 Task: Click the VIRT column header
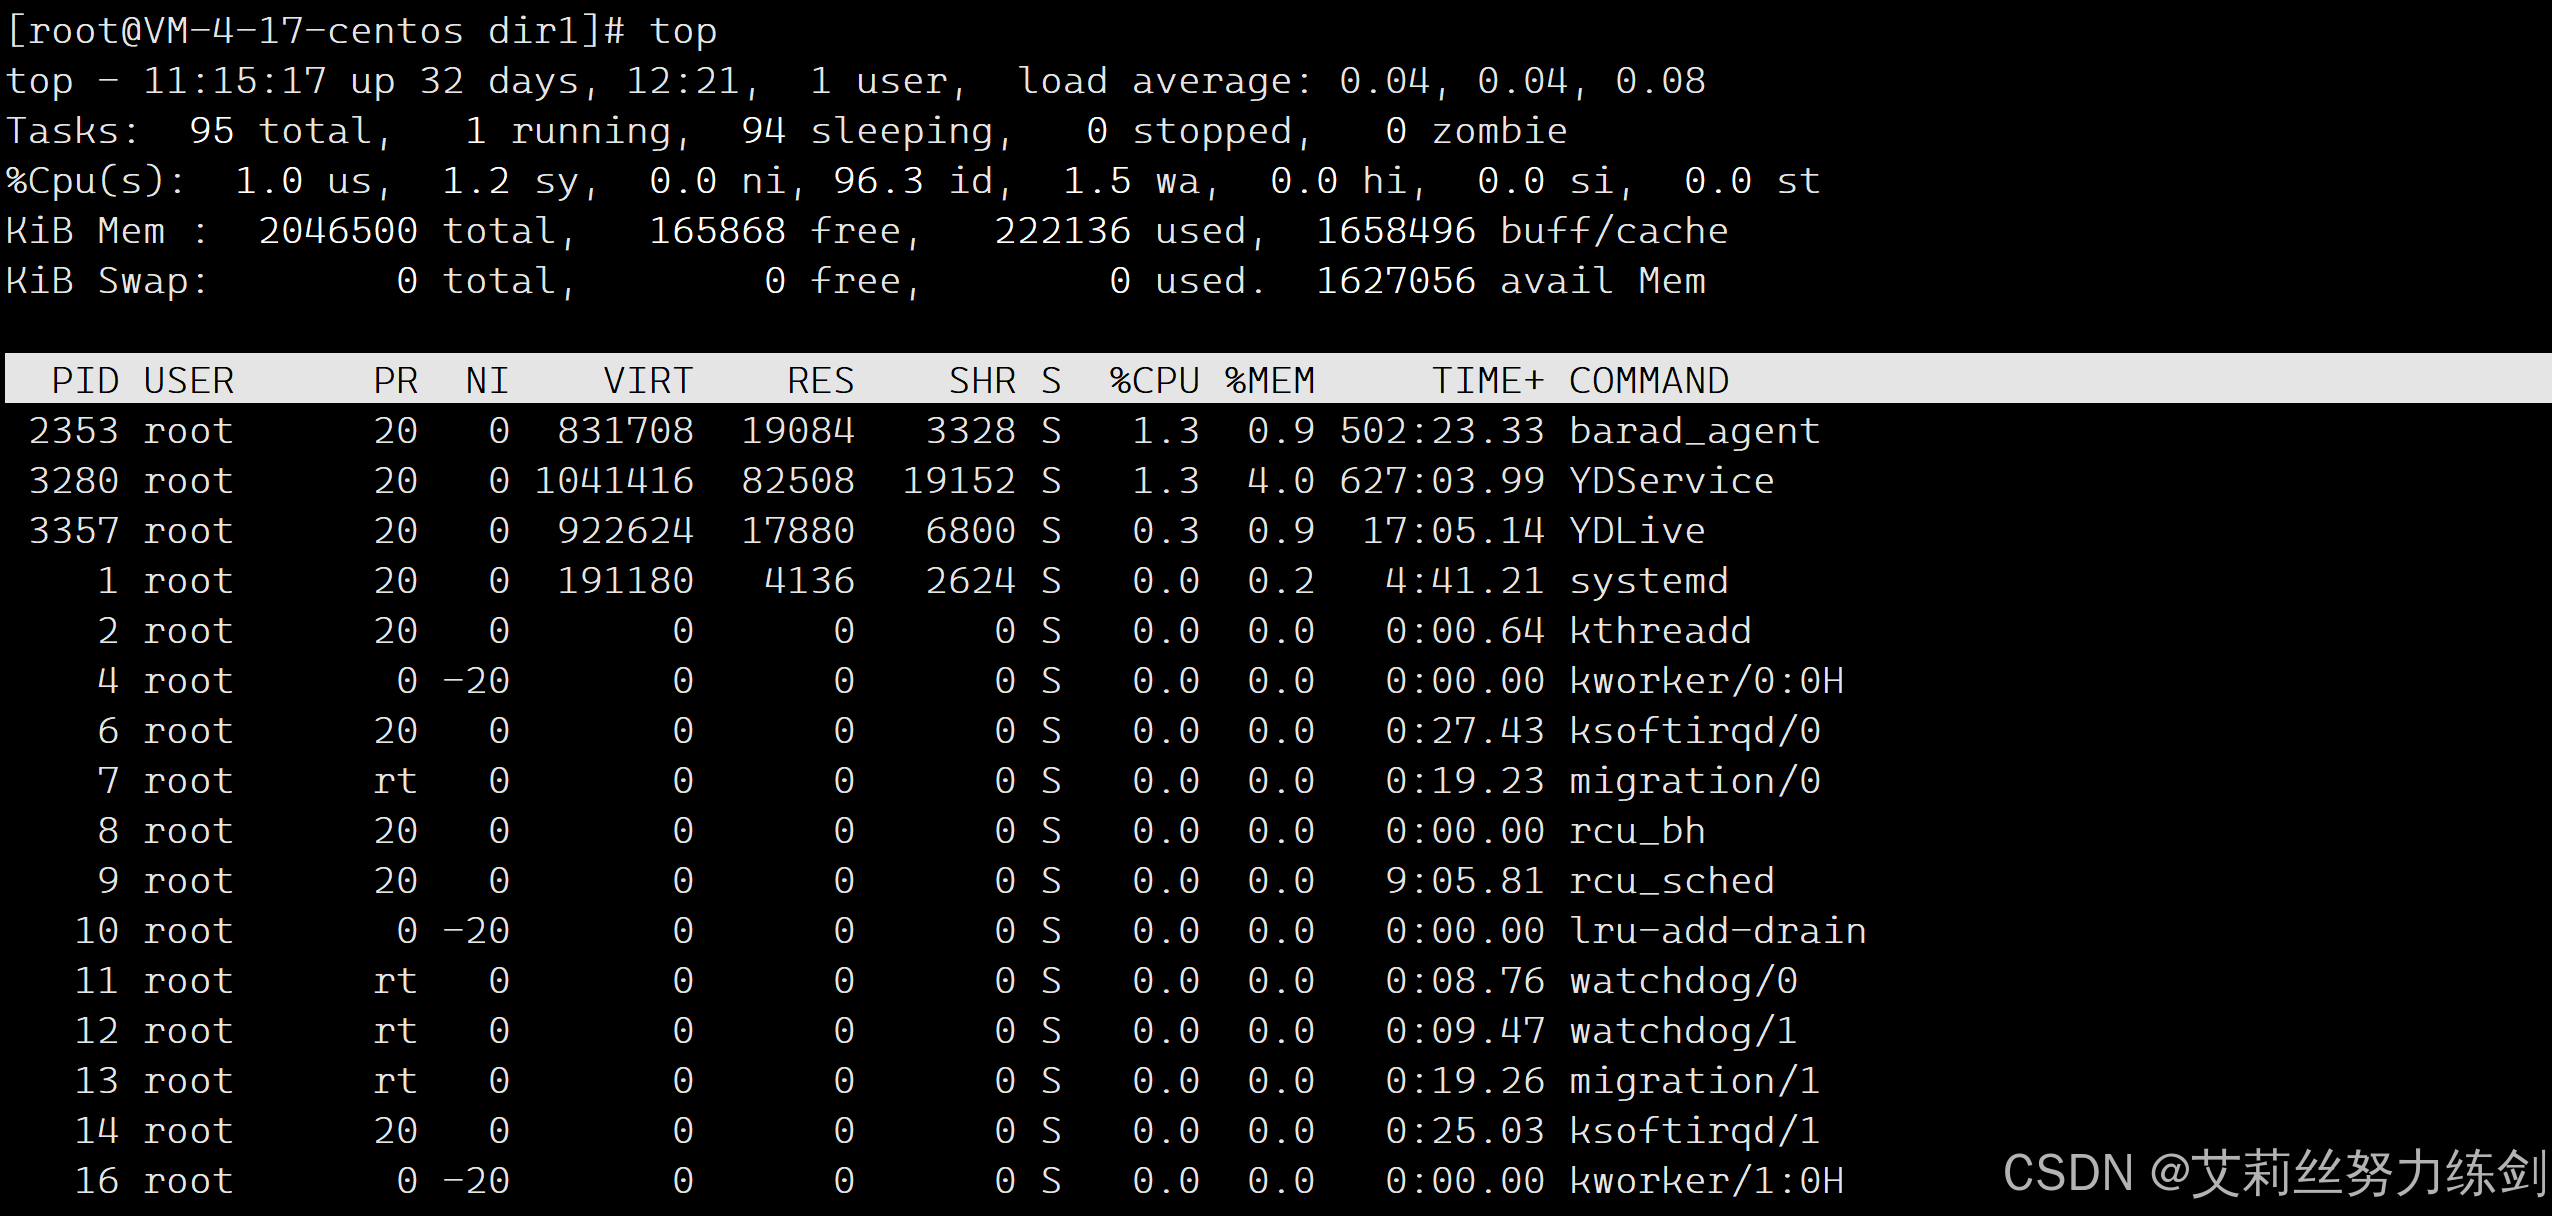(647, 381)
